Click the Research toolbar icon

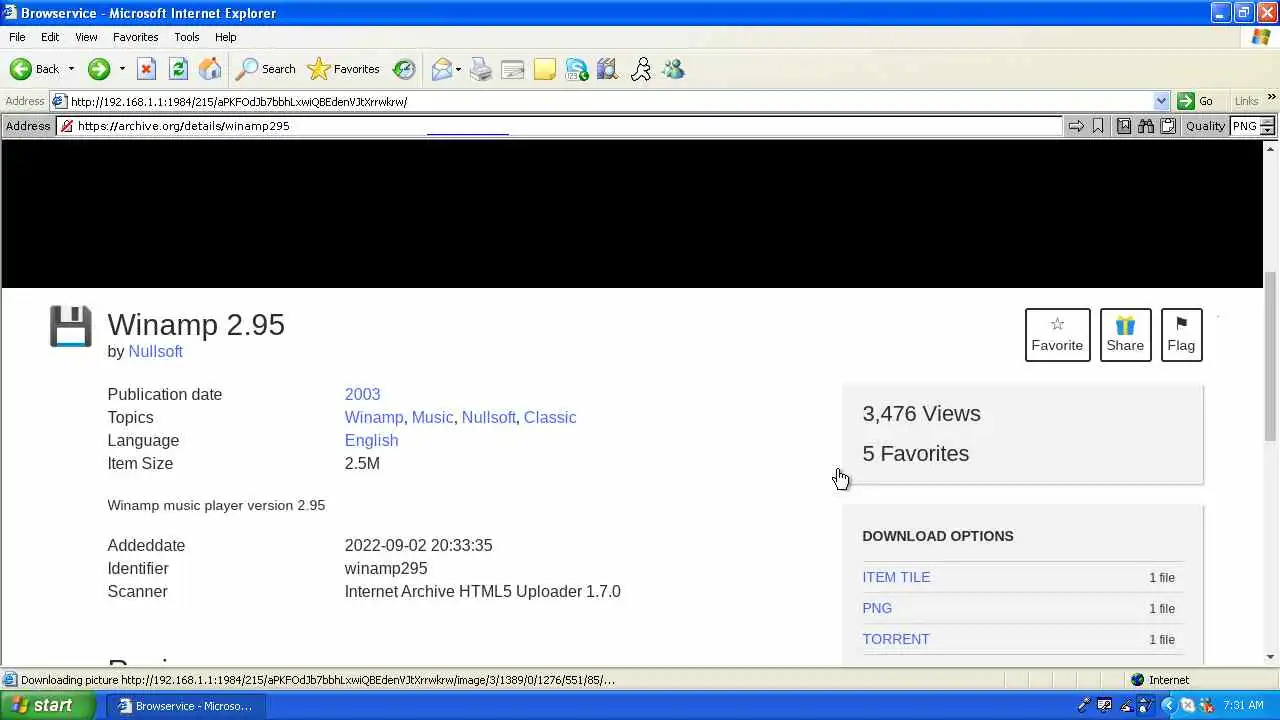click(609, 69)
